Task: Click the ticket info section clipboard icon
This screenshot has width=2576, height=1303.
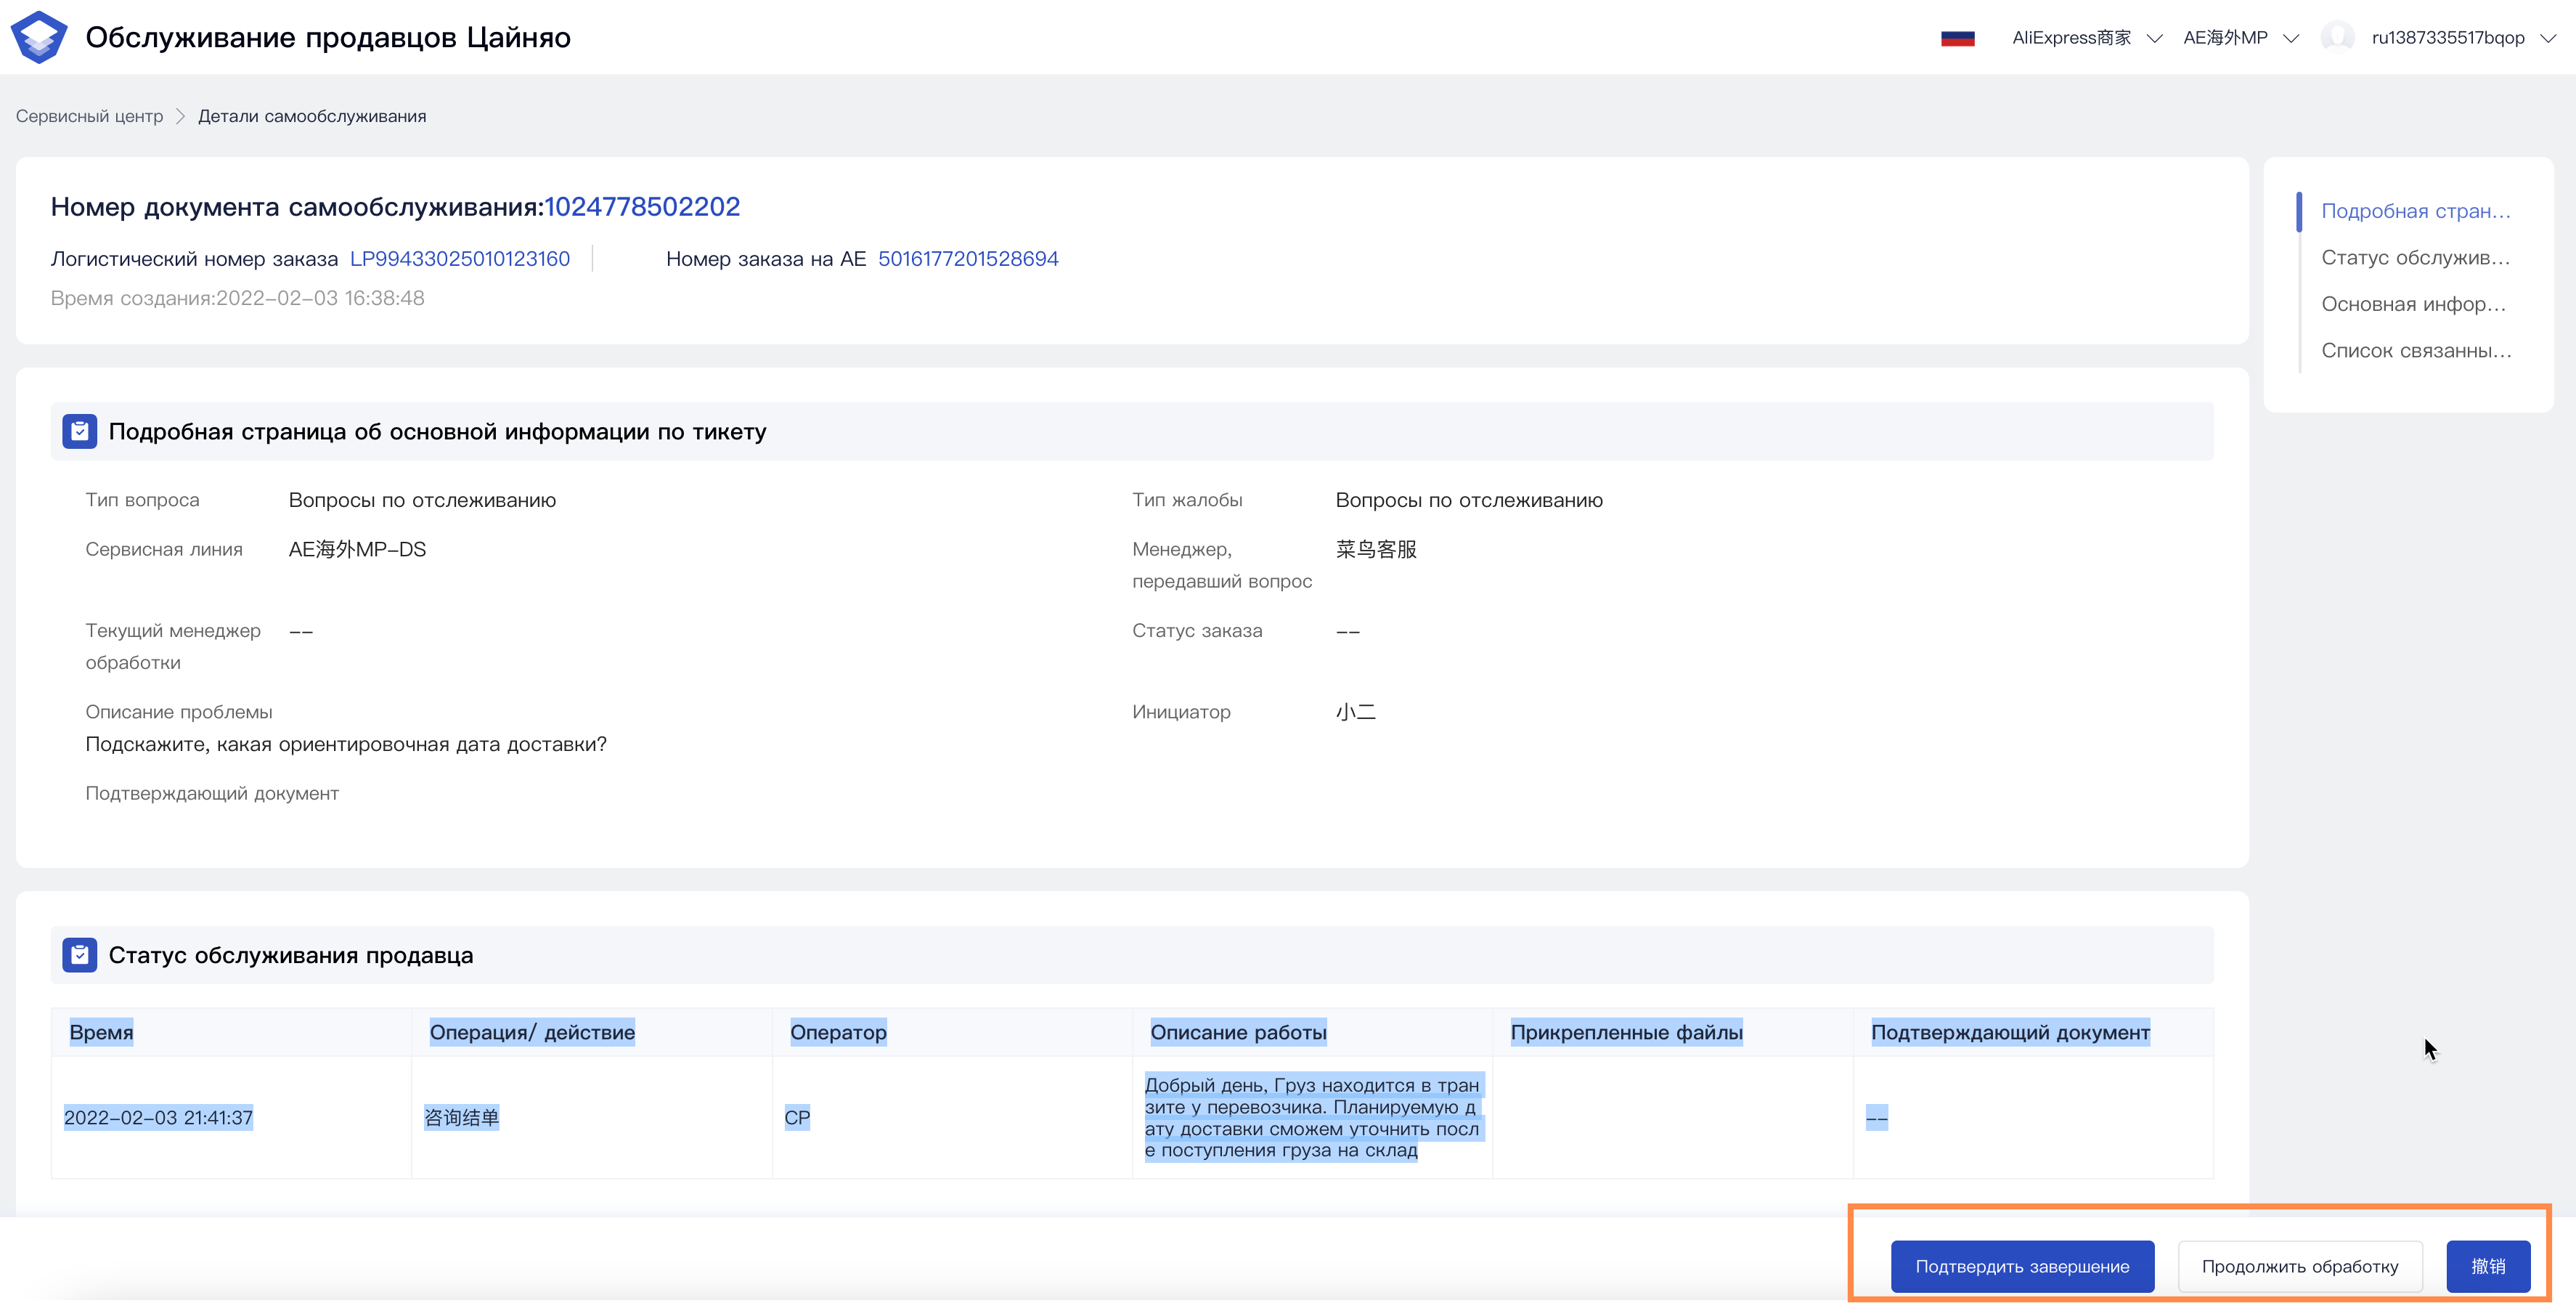Action: coord(79,432)
